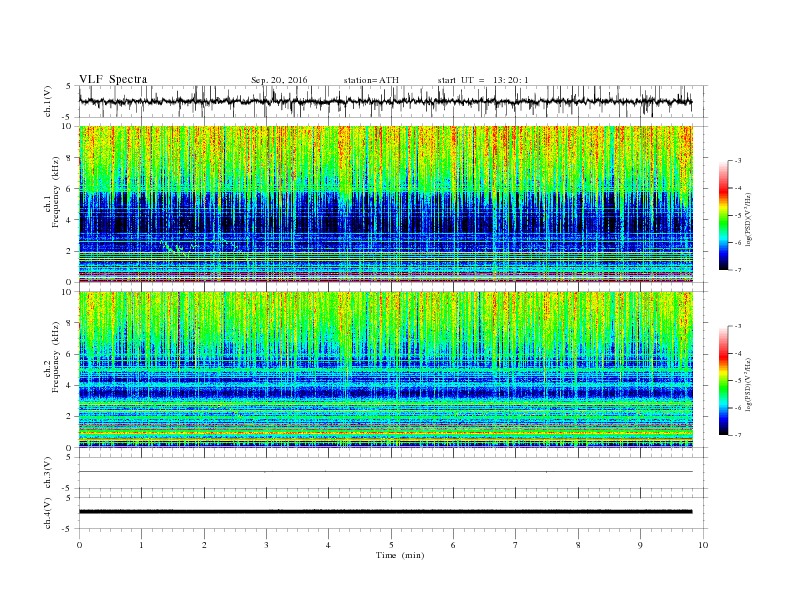The width and height of the screenshot is (792, 612).
Task: Click the time axis tick label "7"
Action: tap(516, 545)
